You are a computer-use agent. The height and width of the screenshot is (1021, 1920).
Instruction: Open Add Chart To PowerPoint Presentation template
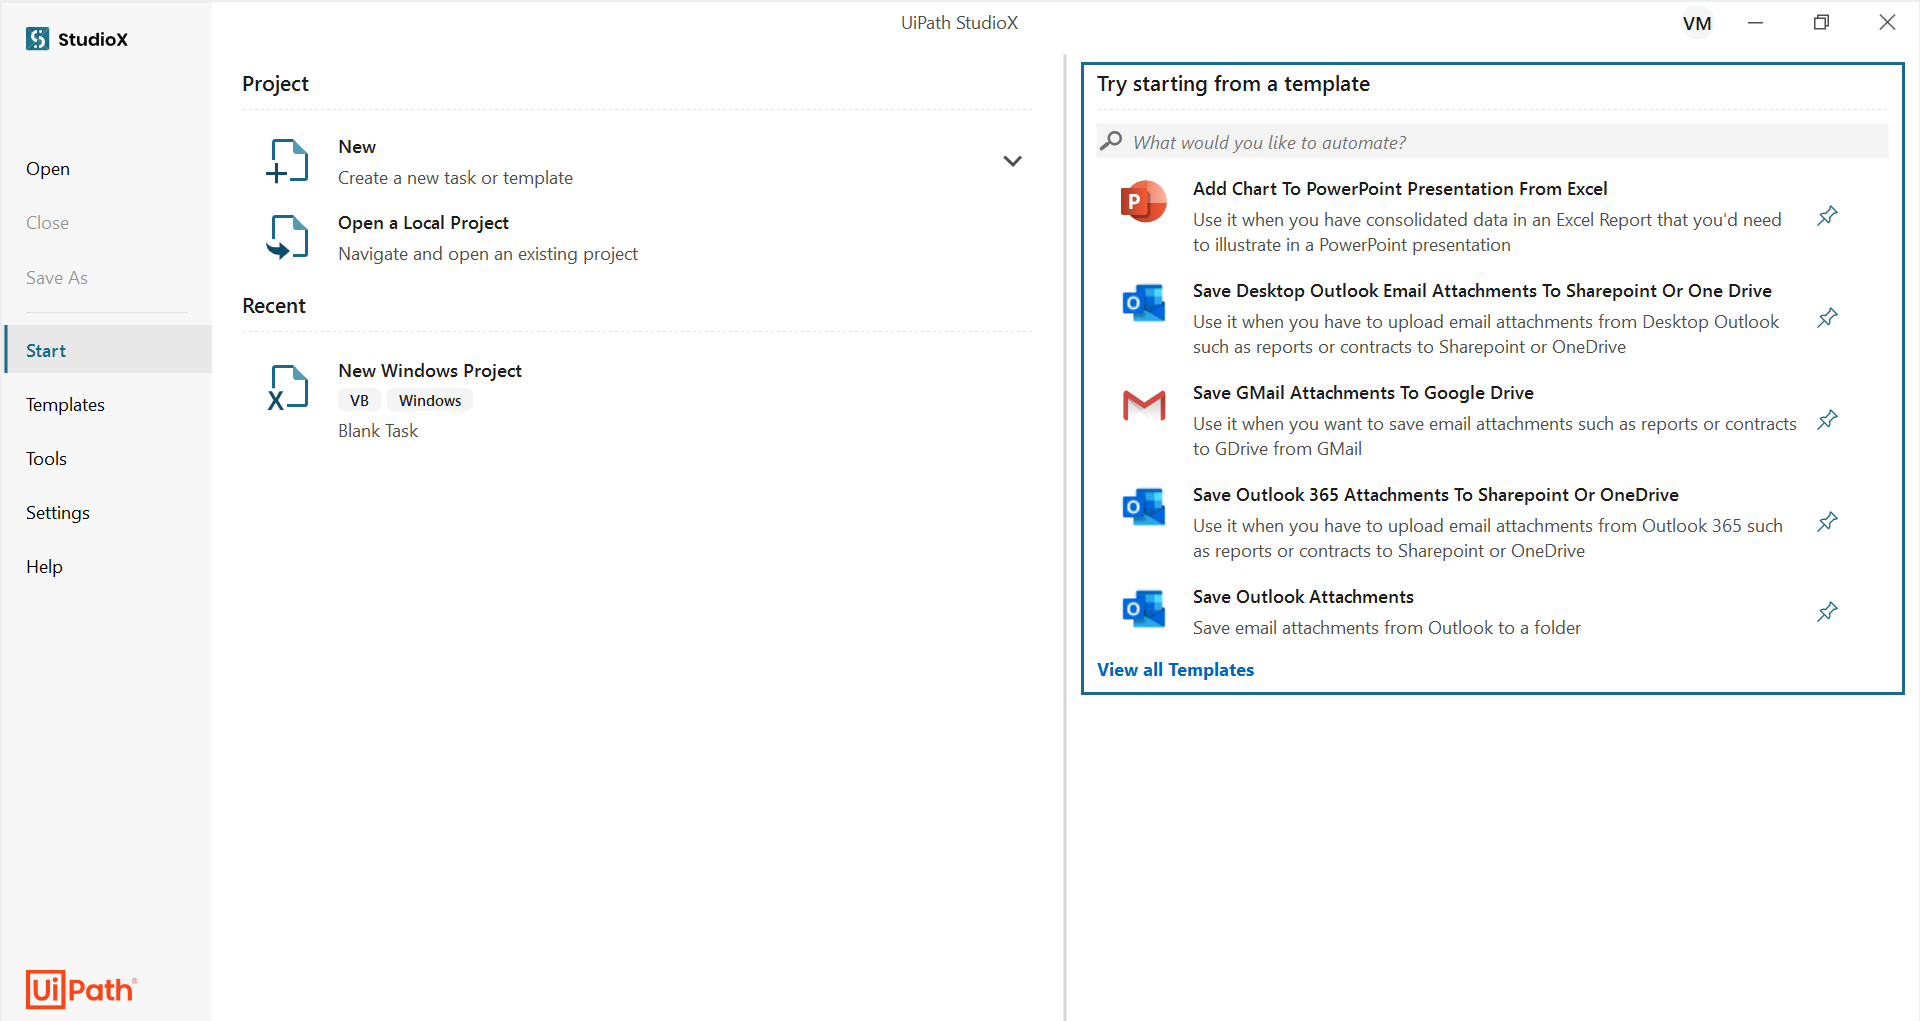coord(1400,189)
